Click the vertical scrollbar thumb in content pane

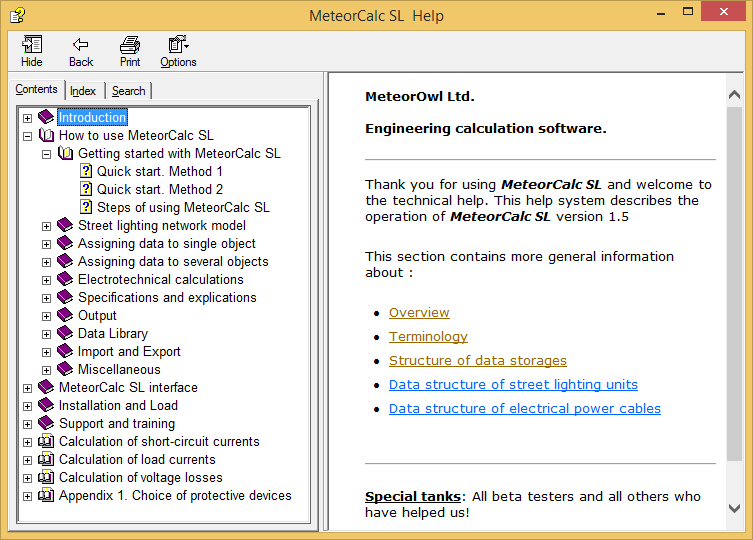pyautogui.click(x=734, y=283)
